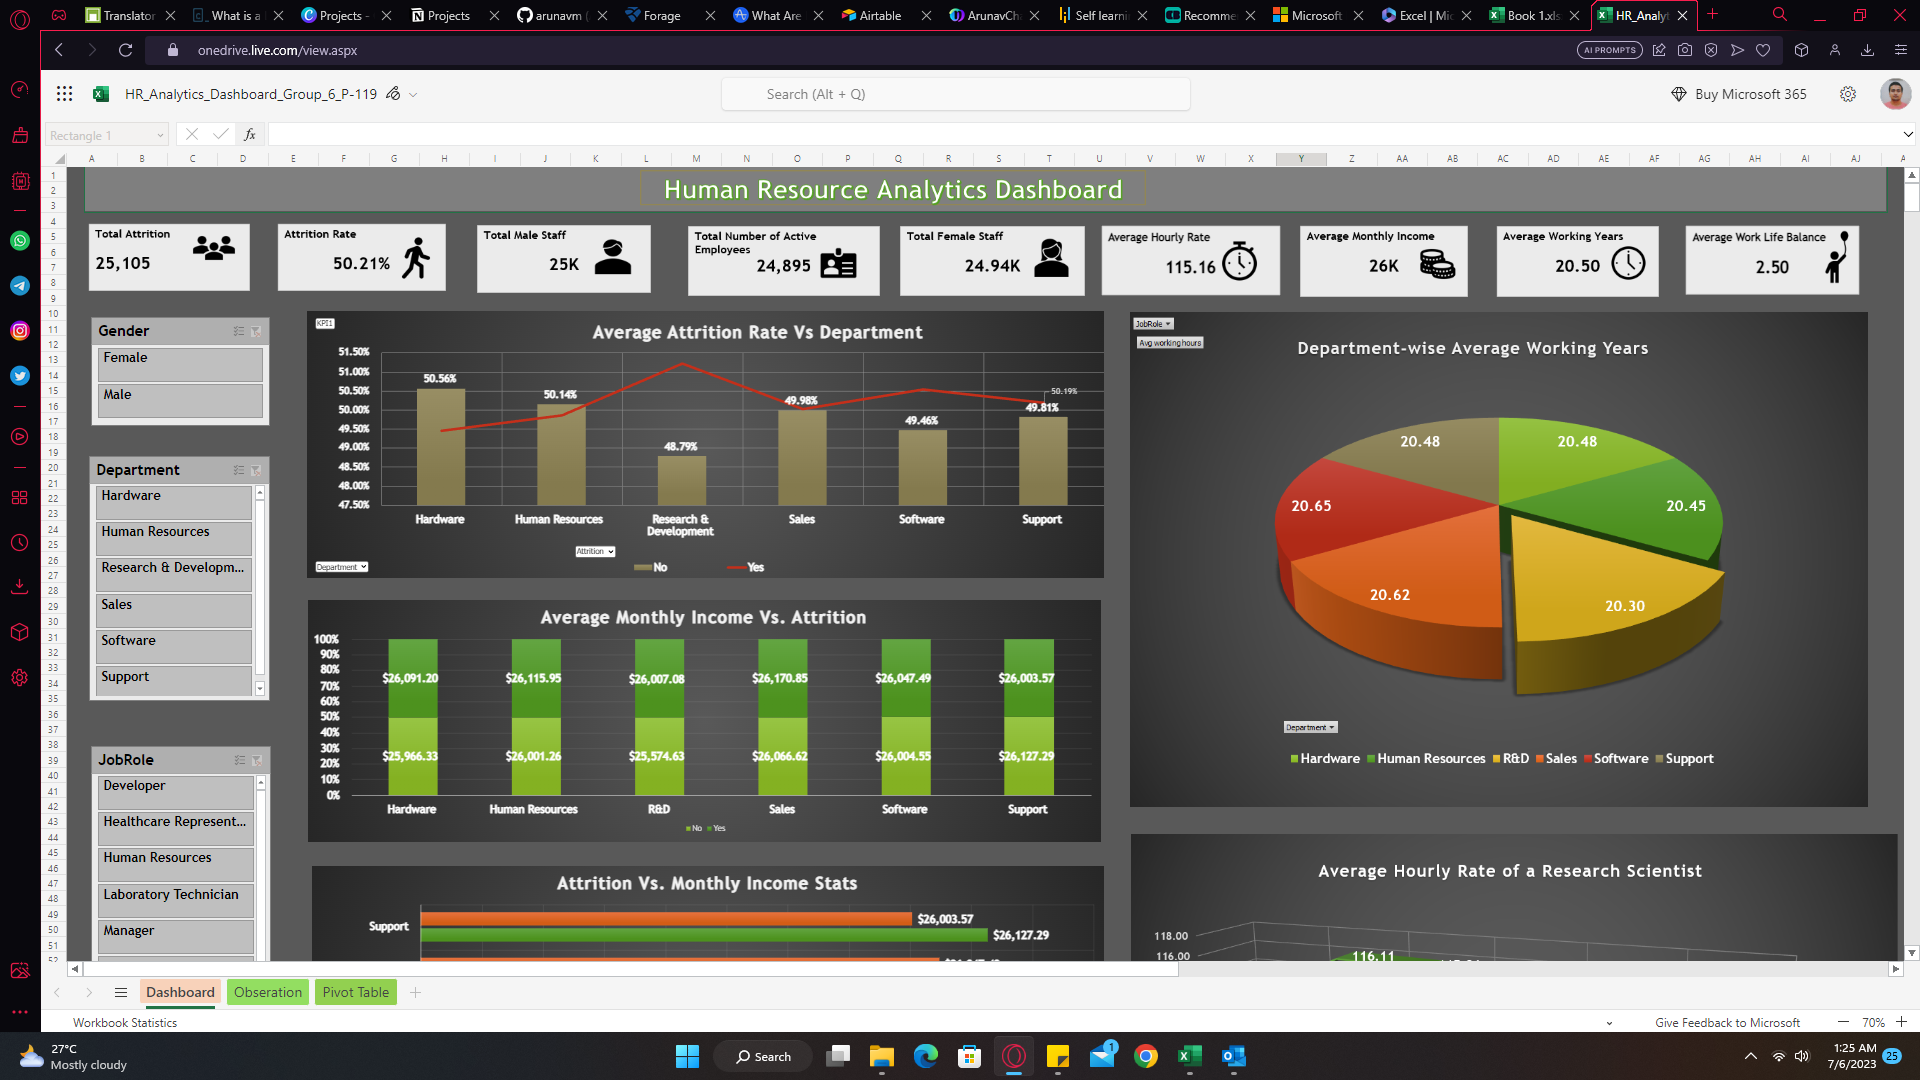Expand the Name Box dropdown
1920x1080 pixels.
pos(160,136)
